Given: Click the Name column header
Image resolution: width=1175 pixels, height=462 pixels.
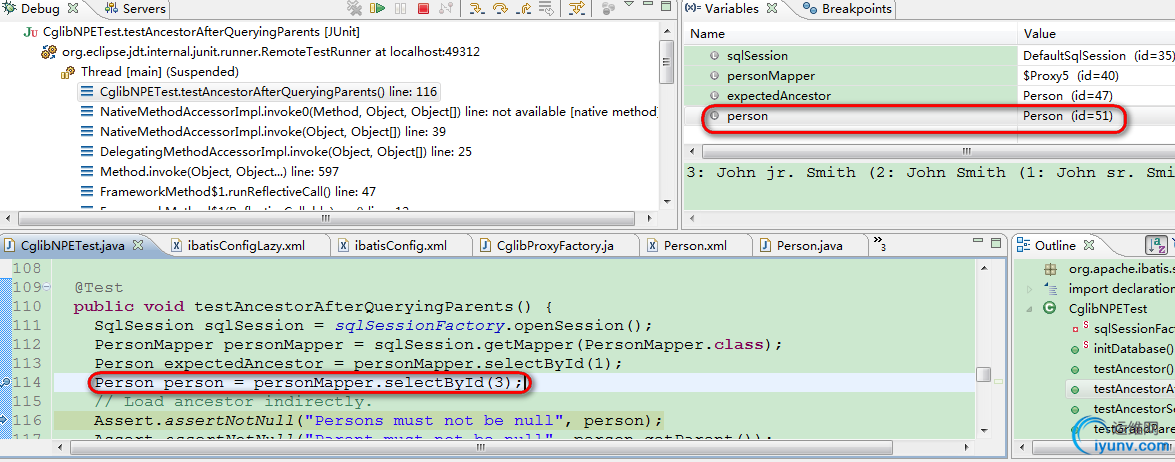Looking at the screenshot, I should [x=850, y=34].
